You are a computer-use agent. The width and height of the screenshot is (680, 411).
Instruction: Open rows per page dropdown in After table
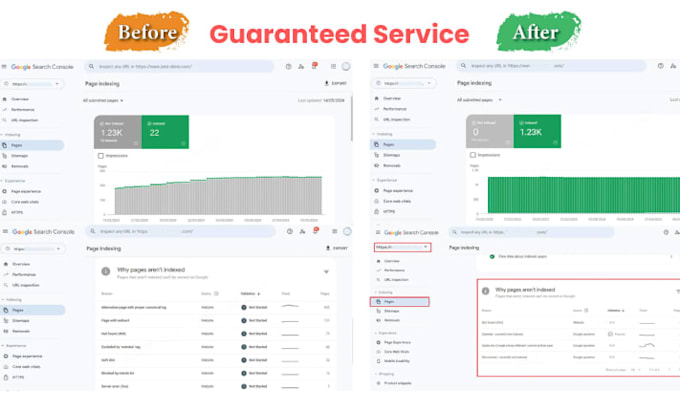tap(635, 370)
